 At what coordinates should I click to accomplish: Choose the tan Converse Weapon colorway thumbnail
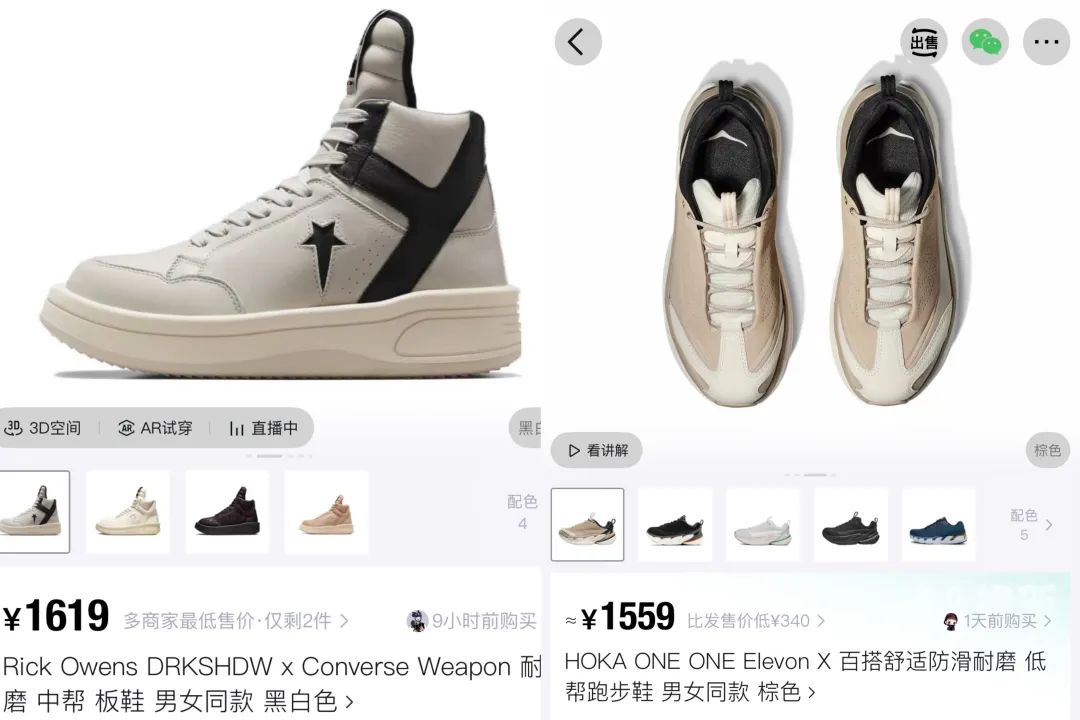(326, 512)
